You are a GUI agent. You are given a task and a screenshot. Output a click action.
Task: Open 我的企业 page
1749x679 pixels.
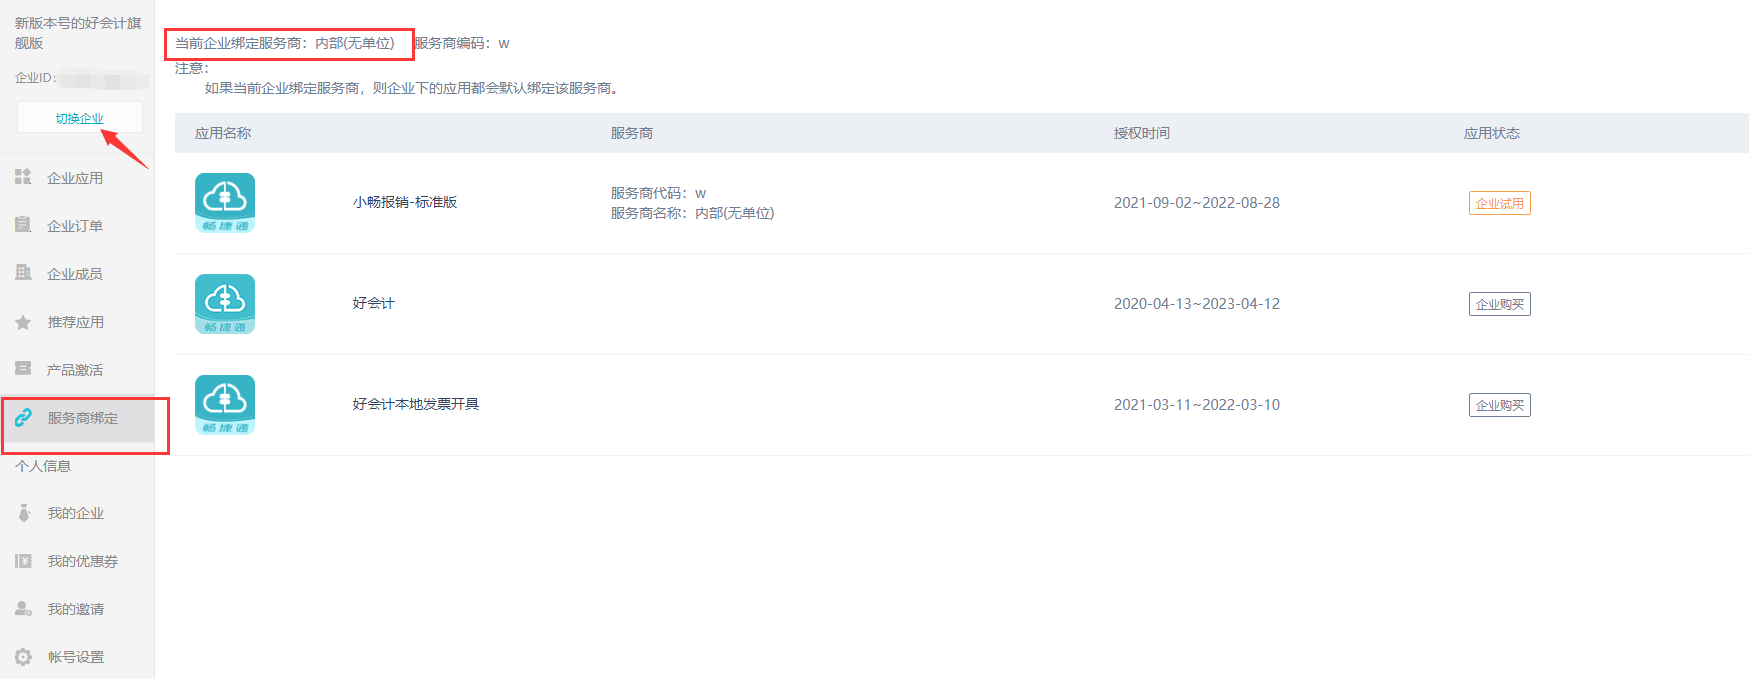point(77,513)
